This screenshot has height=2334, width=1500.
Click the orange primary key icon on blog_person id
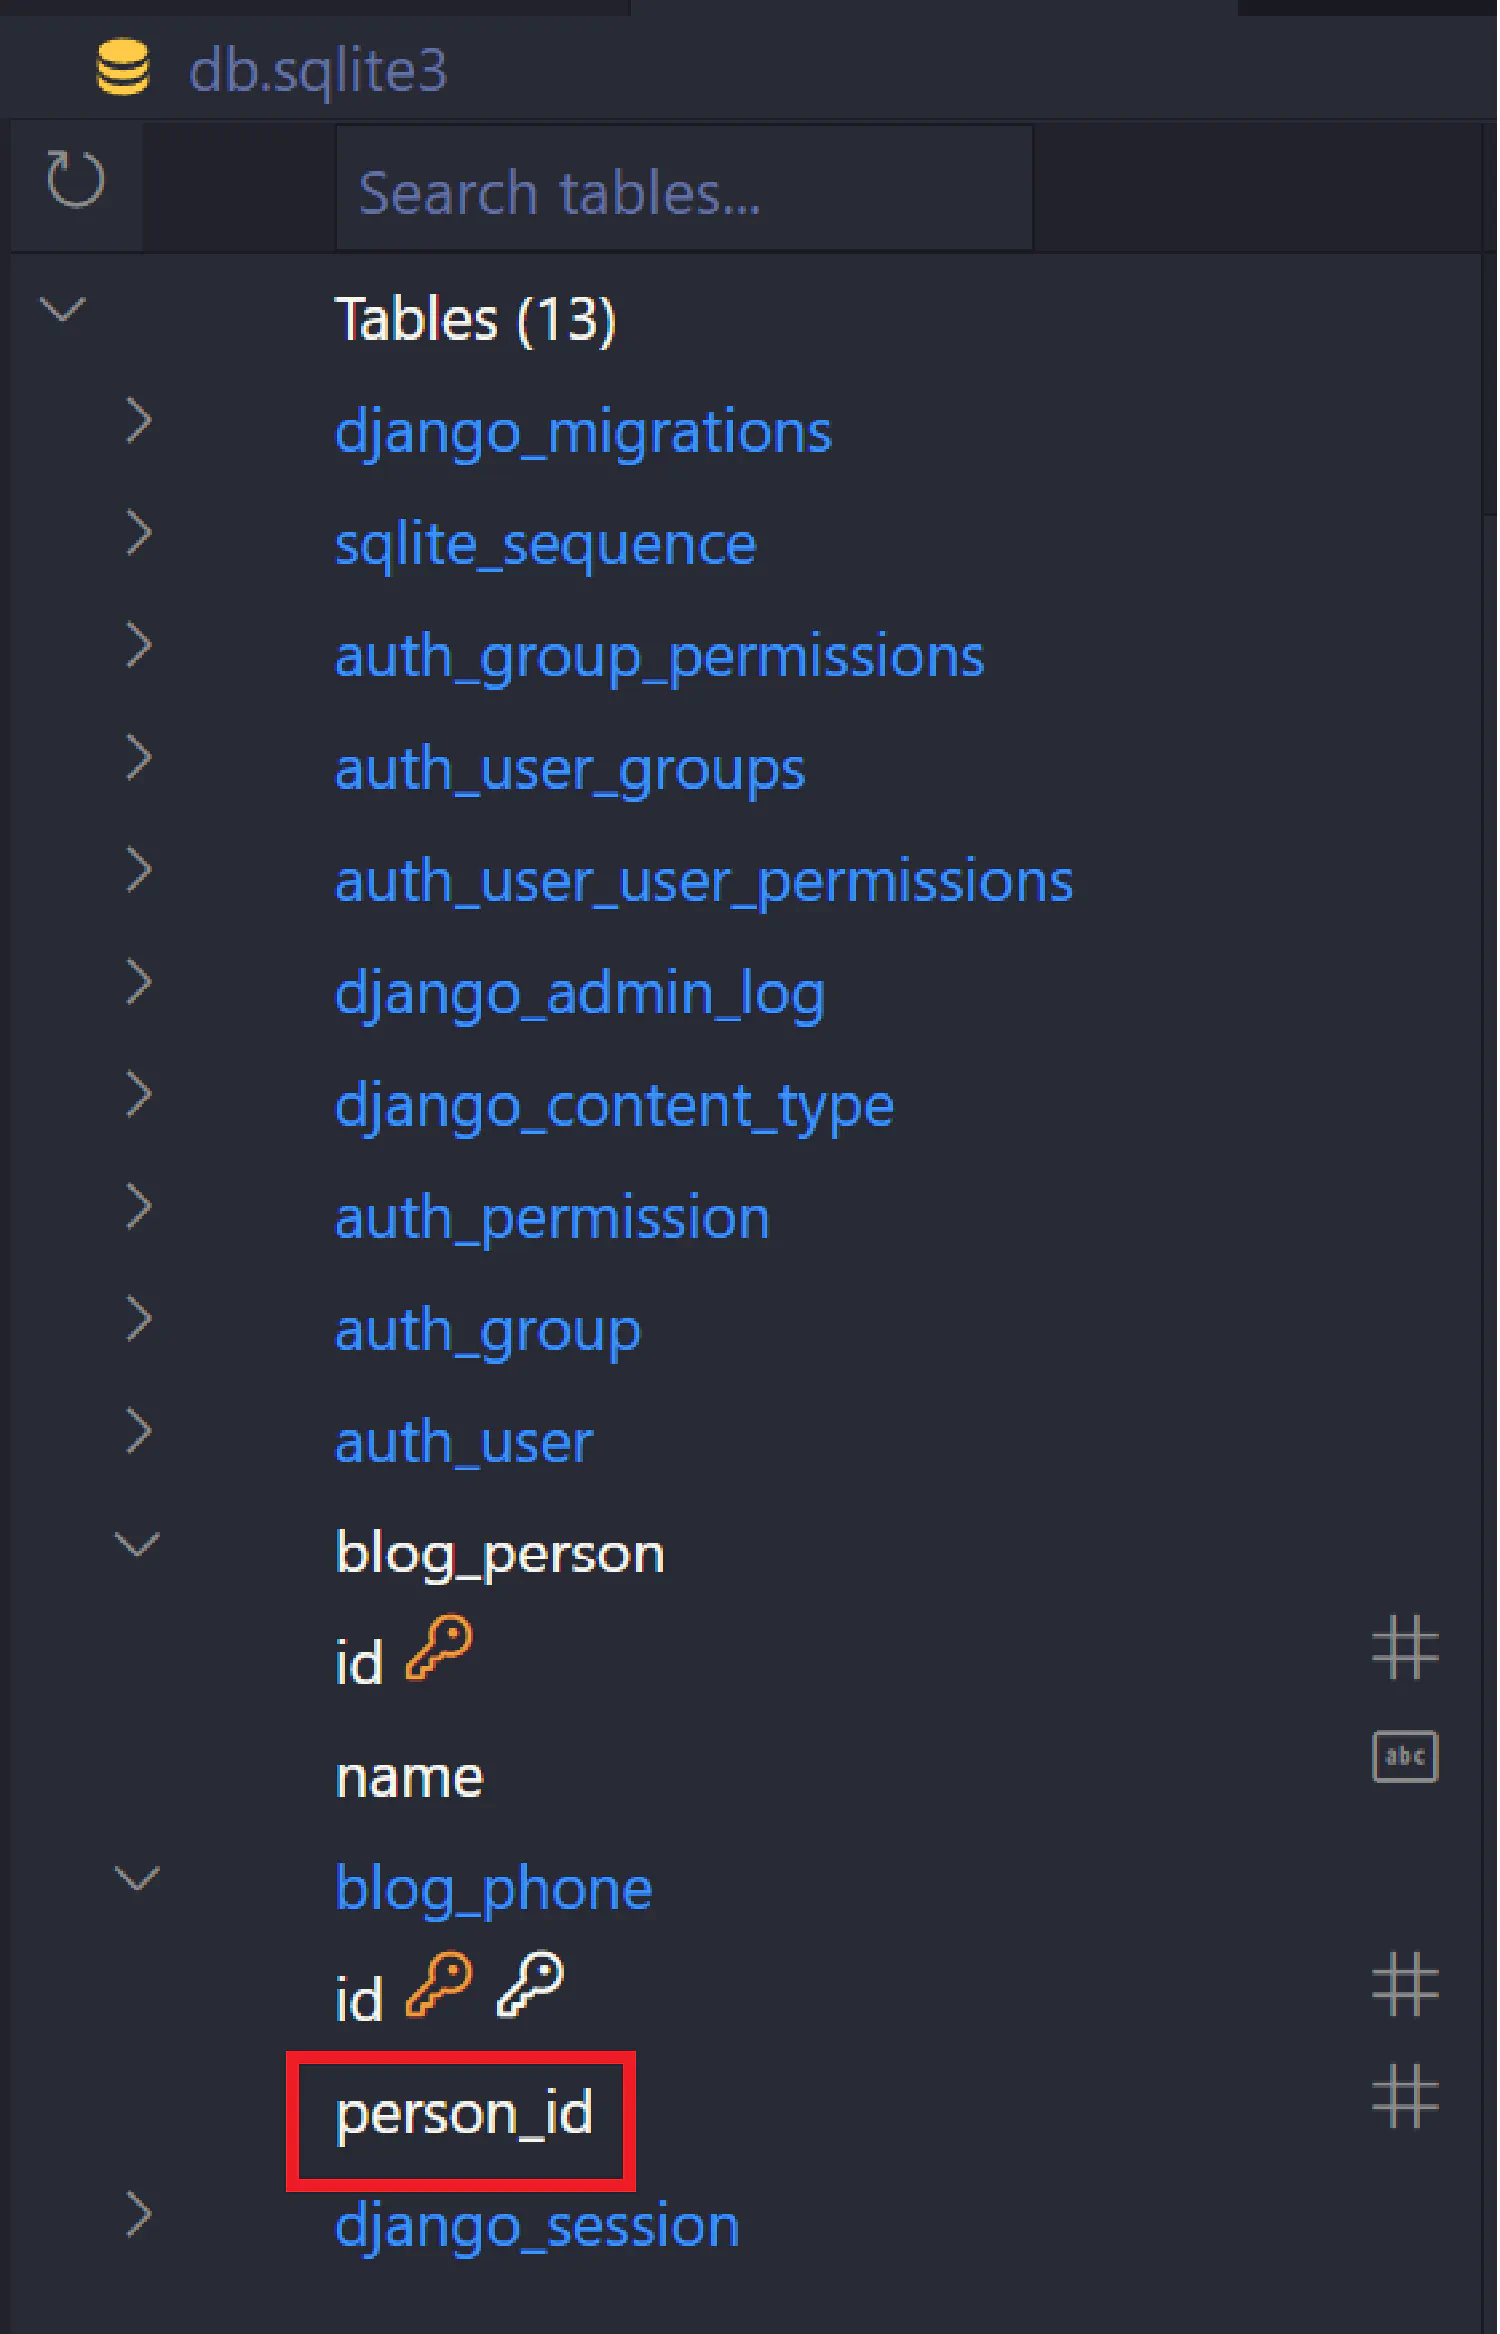(439, 1648)
